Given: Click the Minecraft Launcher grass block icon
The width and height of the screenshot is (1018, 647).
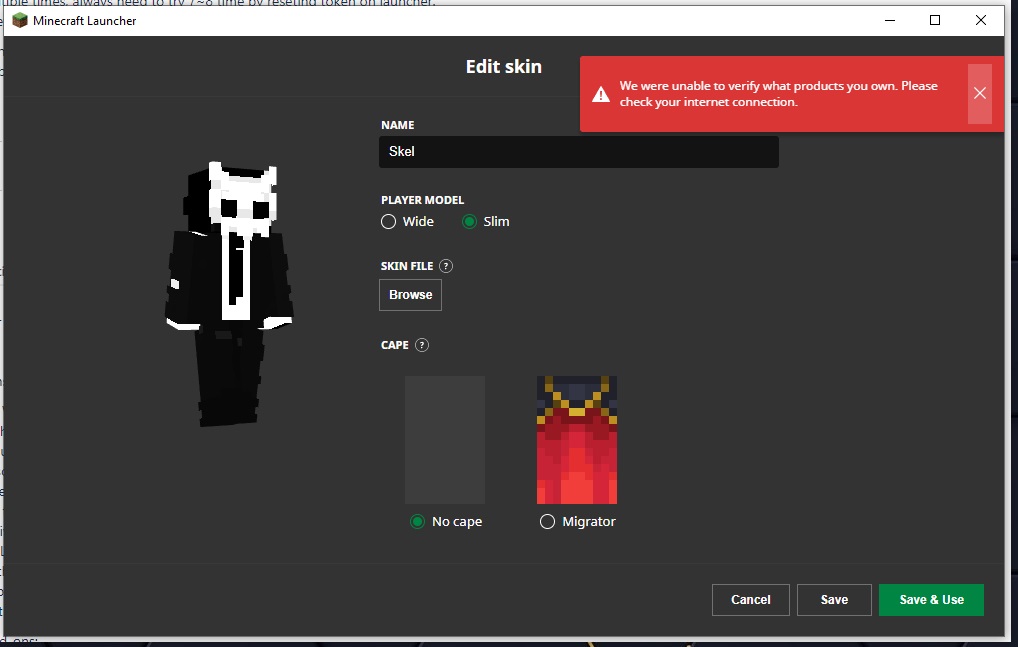Looking at the screenshot, I should click(20, 20).
